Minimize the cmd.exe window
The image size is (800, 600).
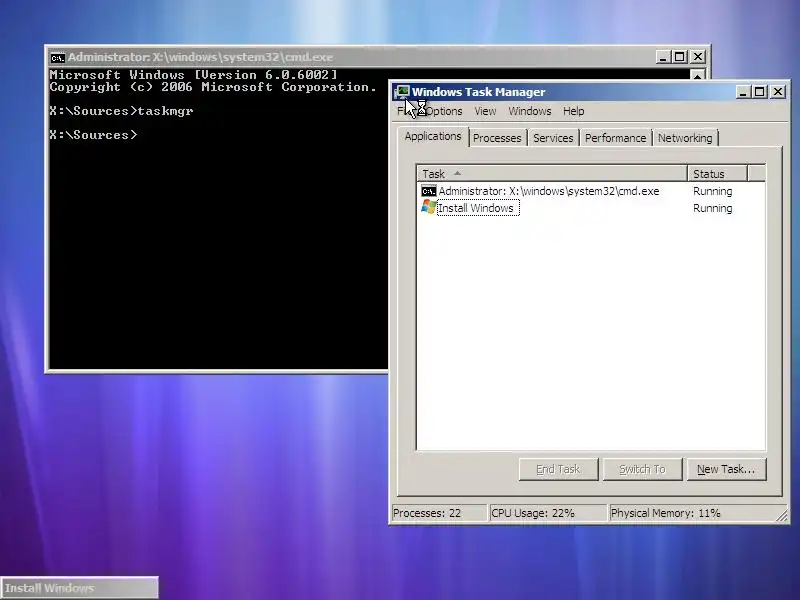tap(663, 57)
